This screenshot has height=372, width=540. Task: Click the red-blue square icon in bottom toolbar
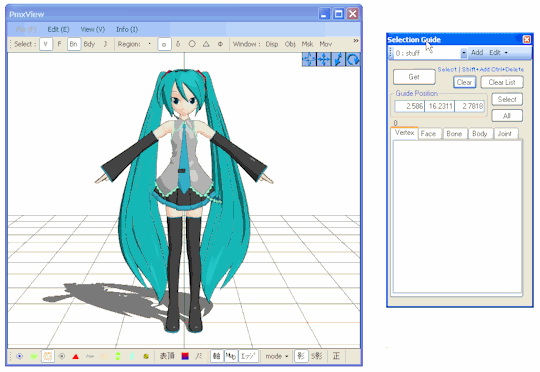[x=185, y=356]
